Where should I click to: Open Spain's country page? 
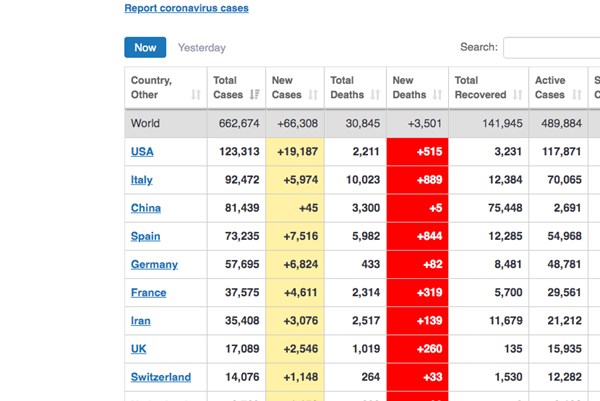[x=146, y=237]
